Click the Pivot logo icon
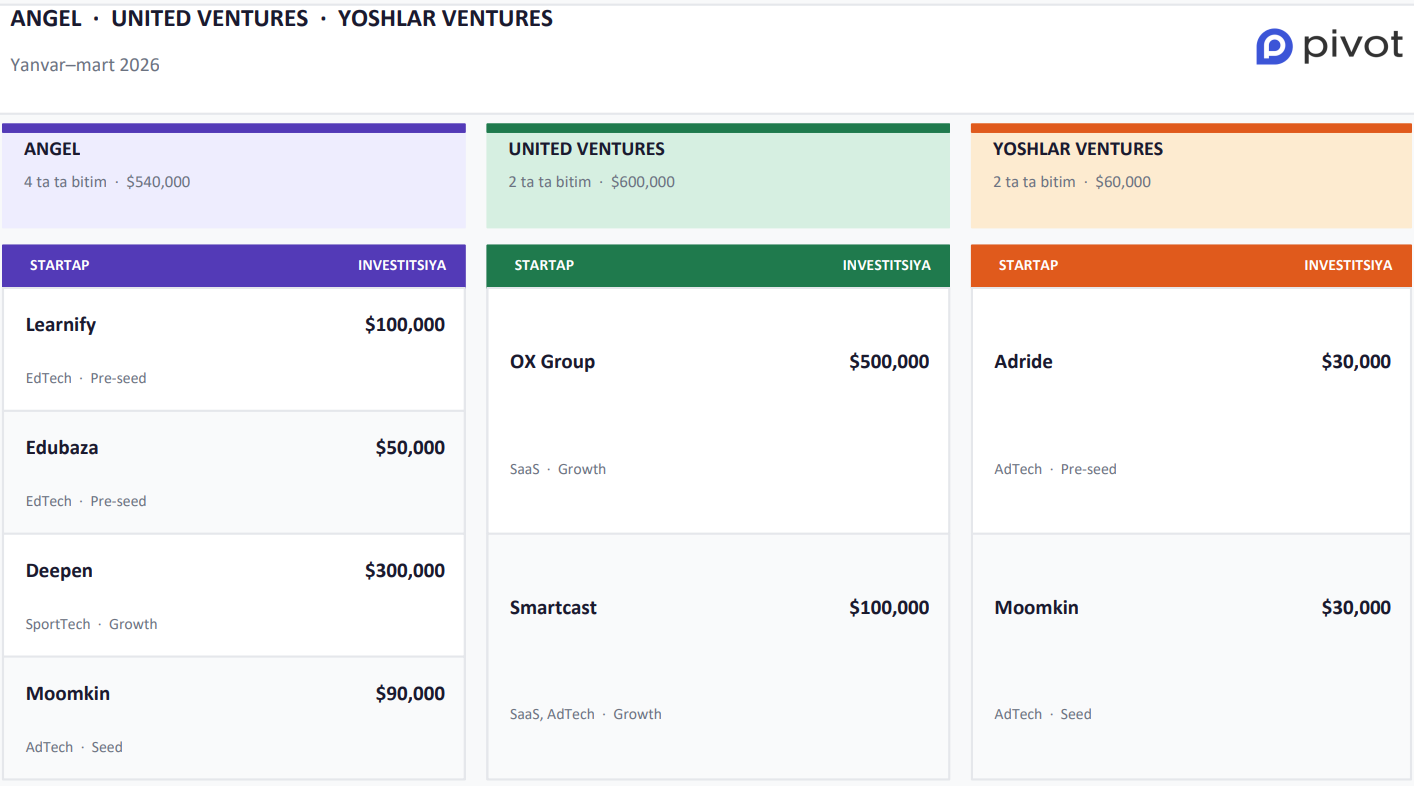Screen dimensions: 1414x786 1274,47
